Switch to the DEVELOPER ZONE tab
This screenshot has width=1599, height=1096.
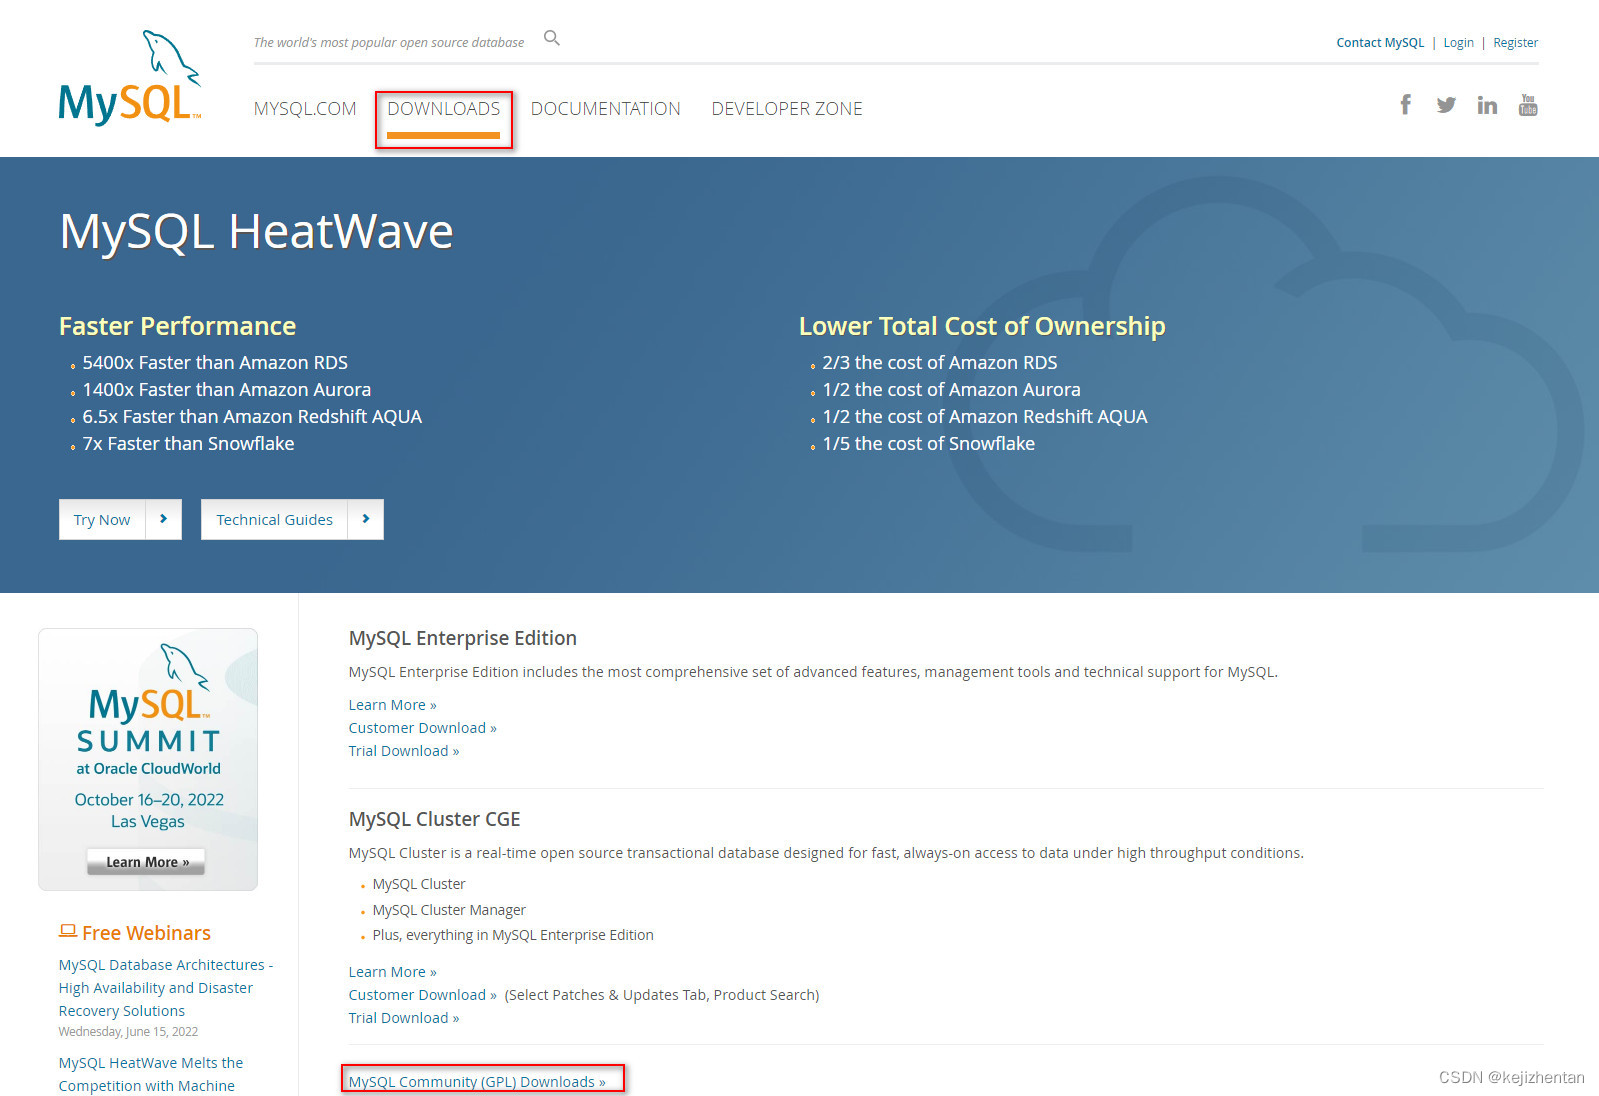click(787, 109)
